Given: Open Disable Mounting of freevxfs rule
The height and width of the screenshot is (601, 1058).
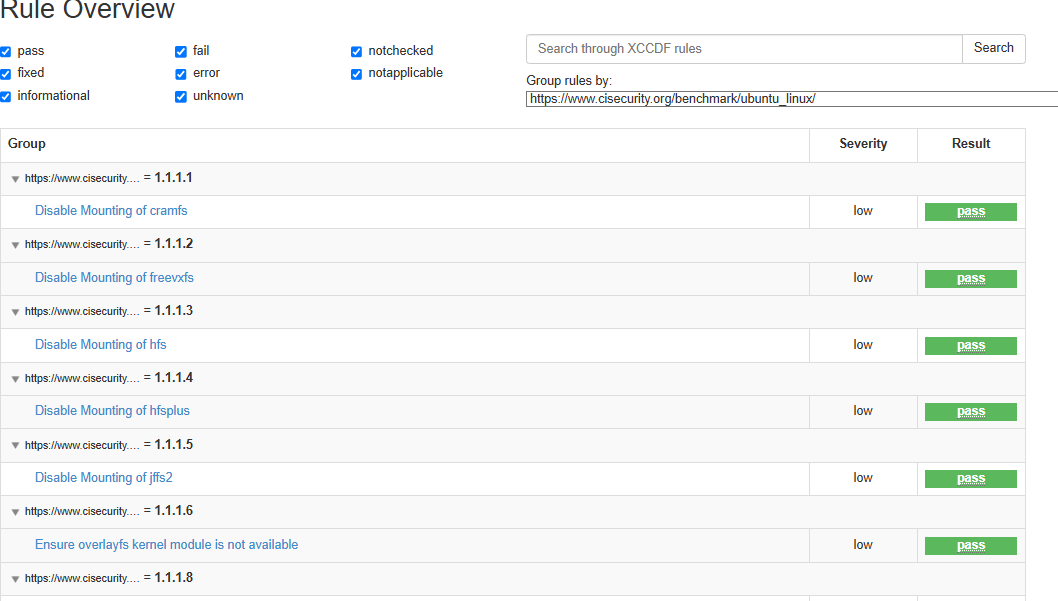Looking at the screenshot, I should point(114,278).
